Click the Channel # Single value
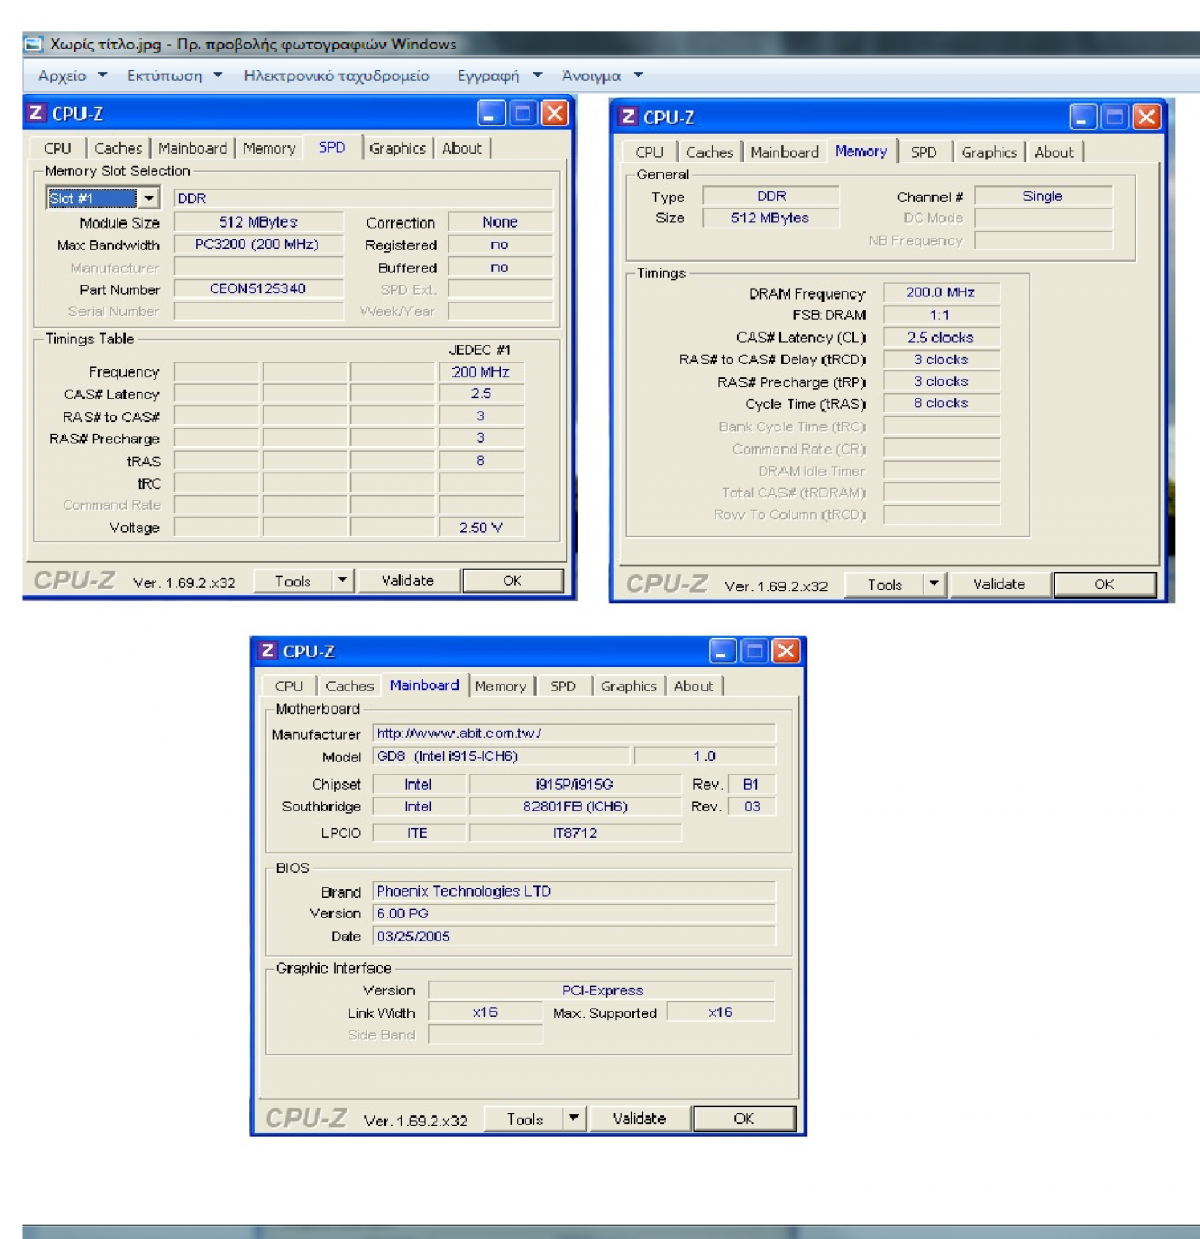Image resolution: width=1200 pixels, height=1239 pixels. (x=1043, y=196)
